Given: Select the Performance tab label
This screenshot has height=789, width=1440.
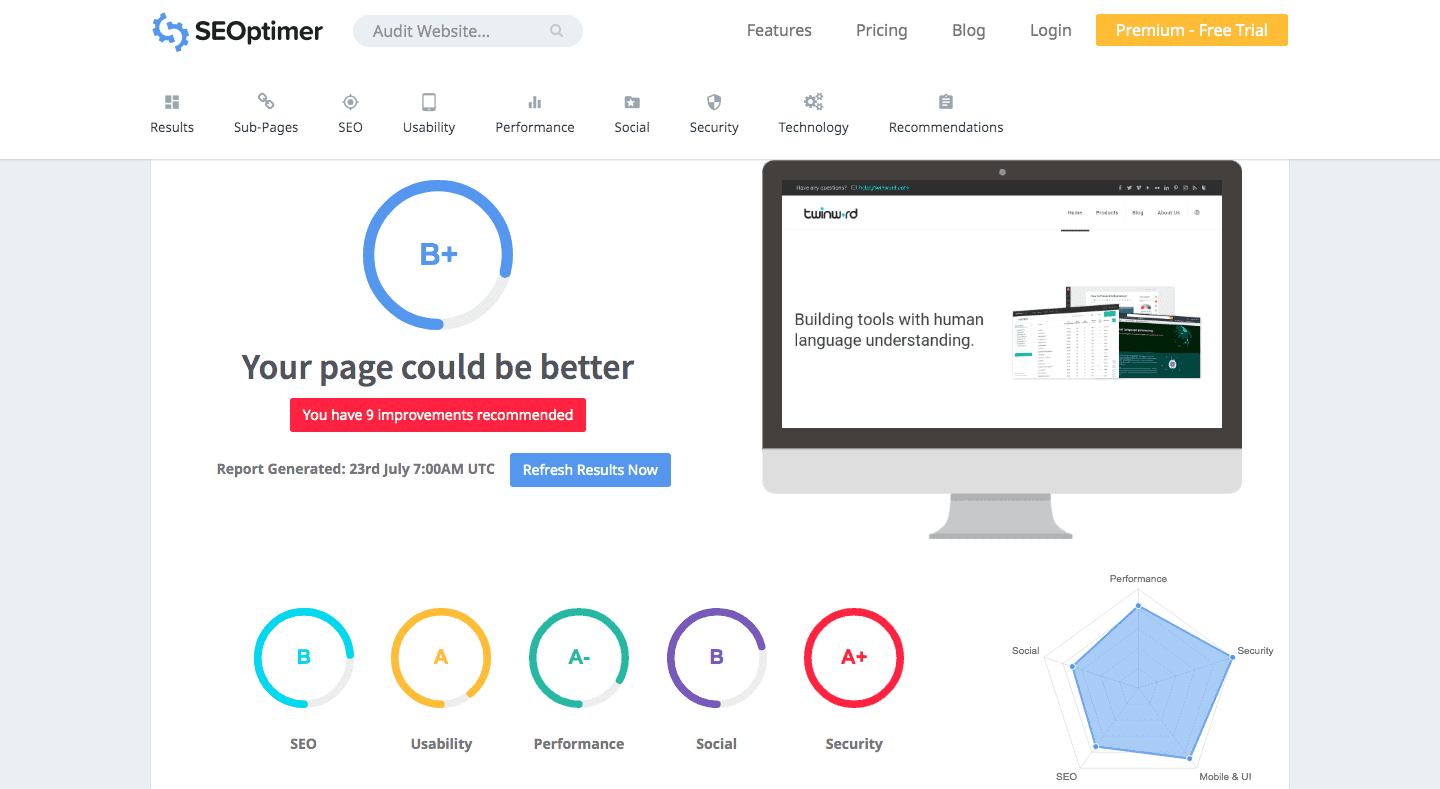Looking at the screenshot, I should coord(535,127).
